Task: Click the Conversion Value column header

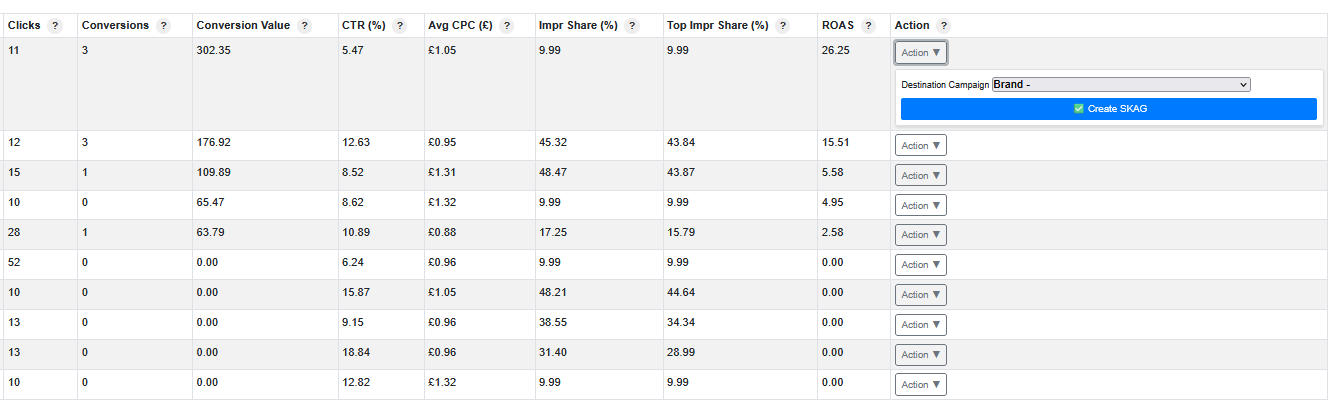Action: [x=243, y=26]
